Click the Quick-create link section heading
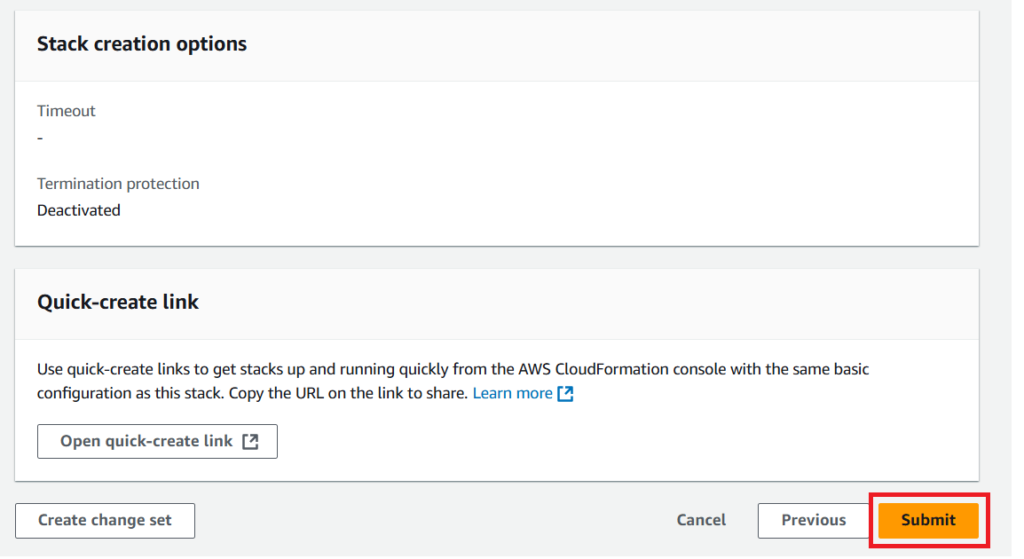This screenshot has width=1024, height=559. pos(118,302)
